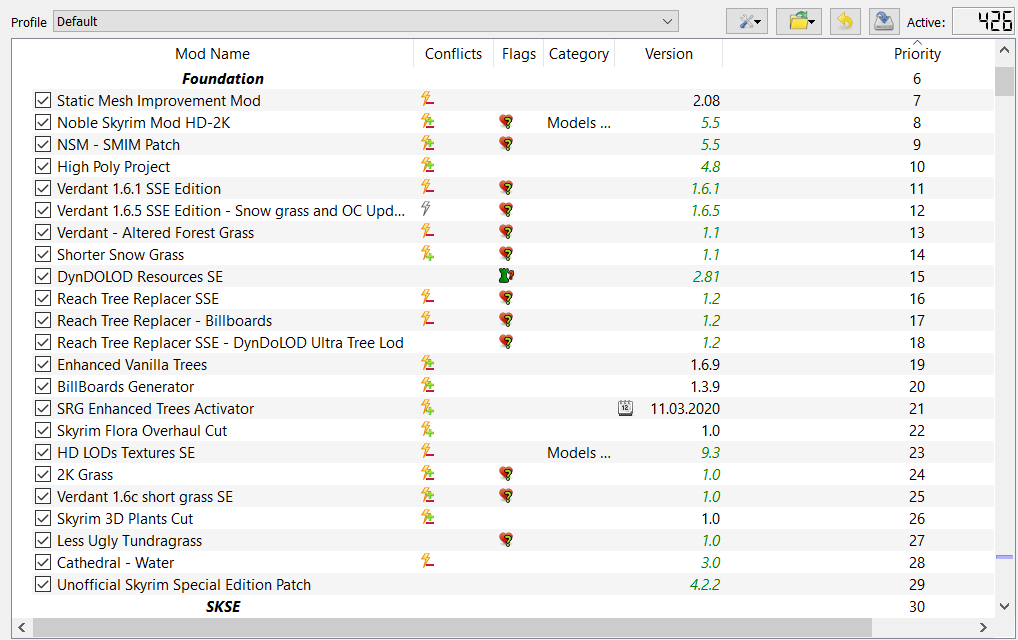
Task: Disable the 2K Grass mod checkbox
Action: pyautogui.click(x=43, y=474)
